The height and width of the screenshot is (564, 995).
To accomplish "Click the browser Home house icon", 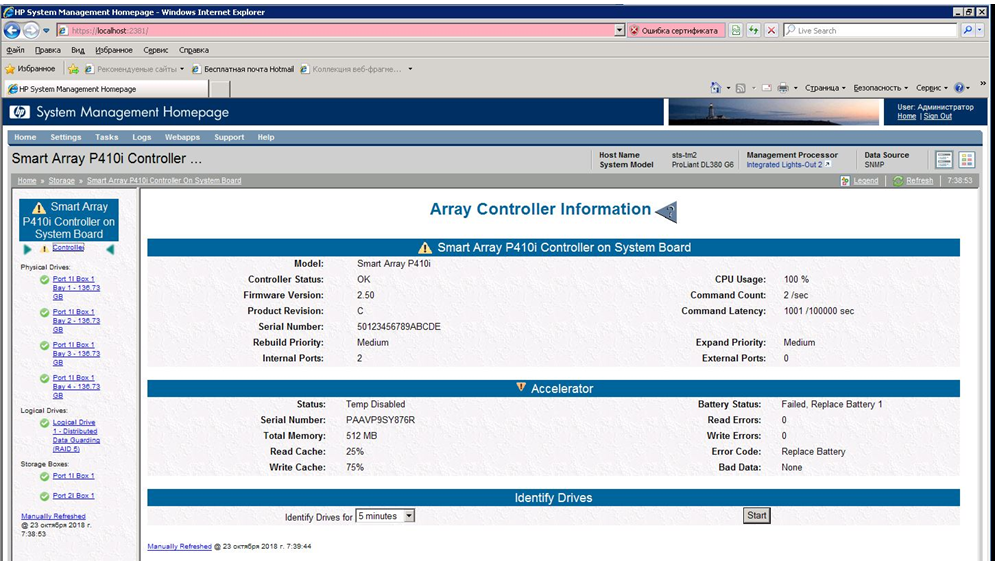I will pos(716,88).
